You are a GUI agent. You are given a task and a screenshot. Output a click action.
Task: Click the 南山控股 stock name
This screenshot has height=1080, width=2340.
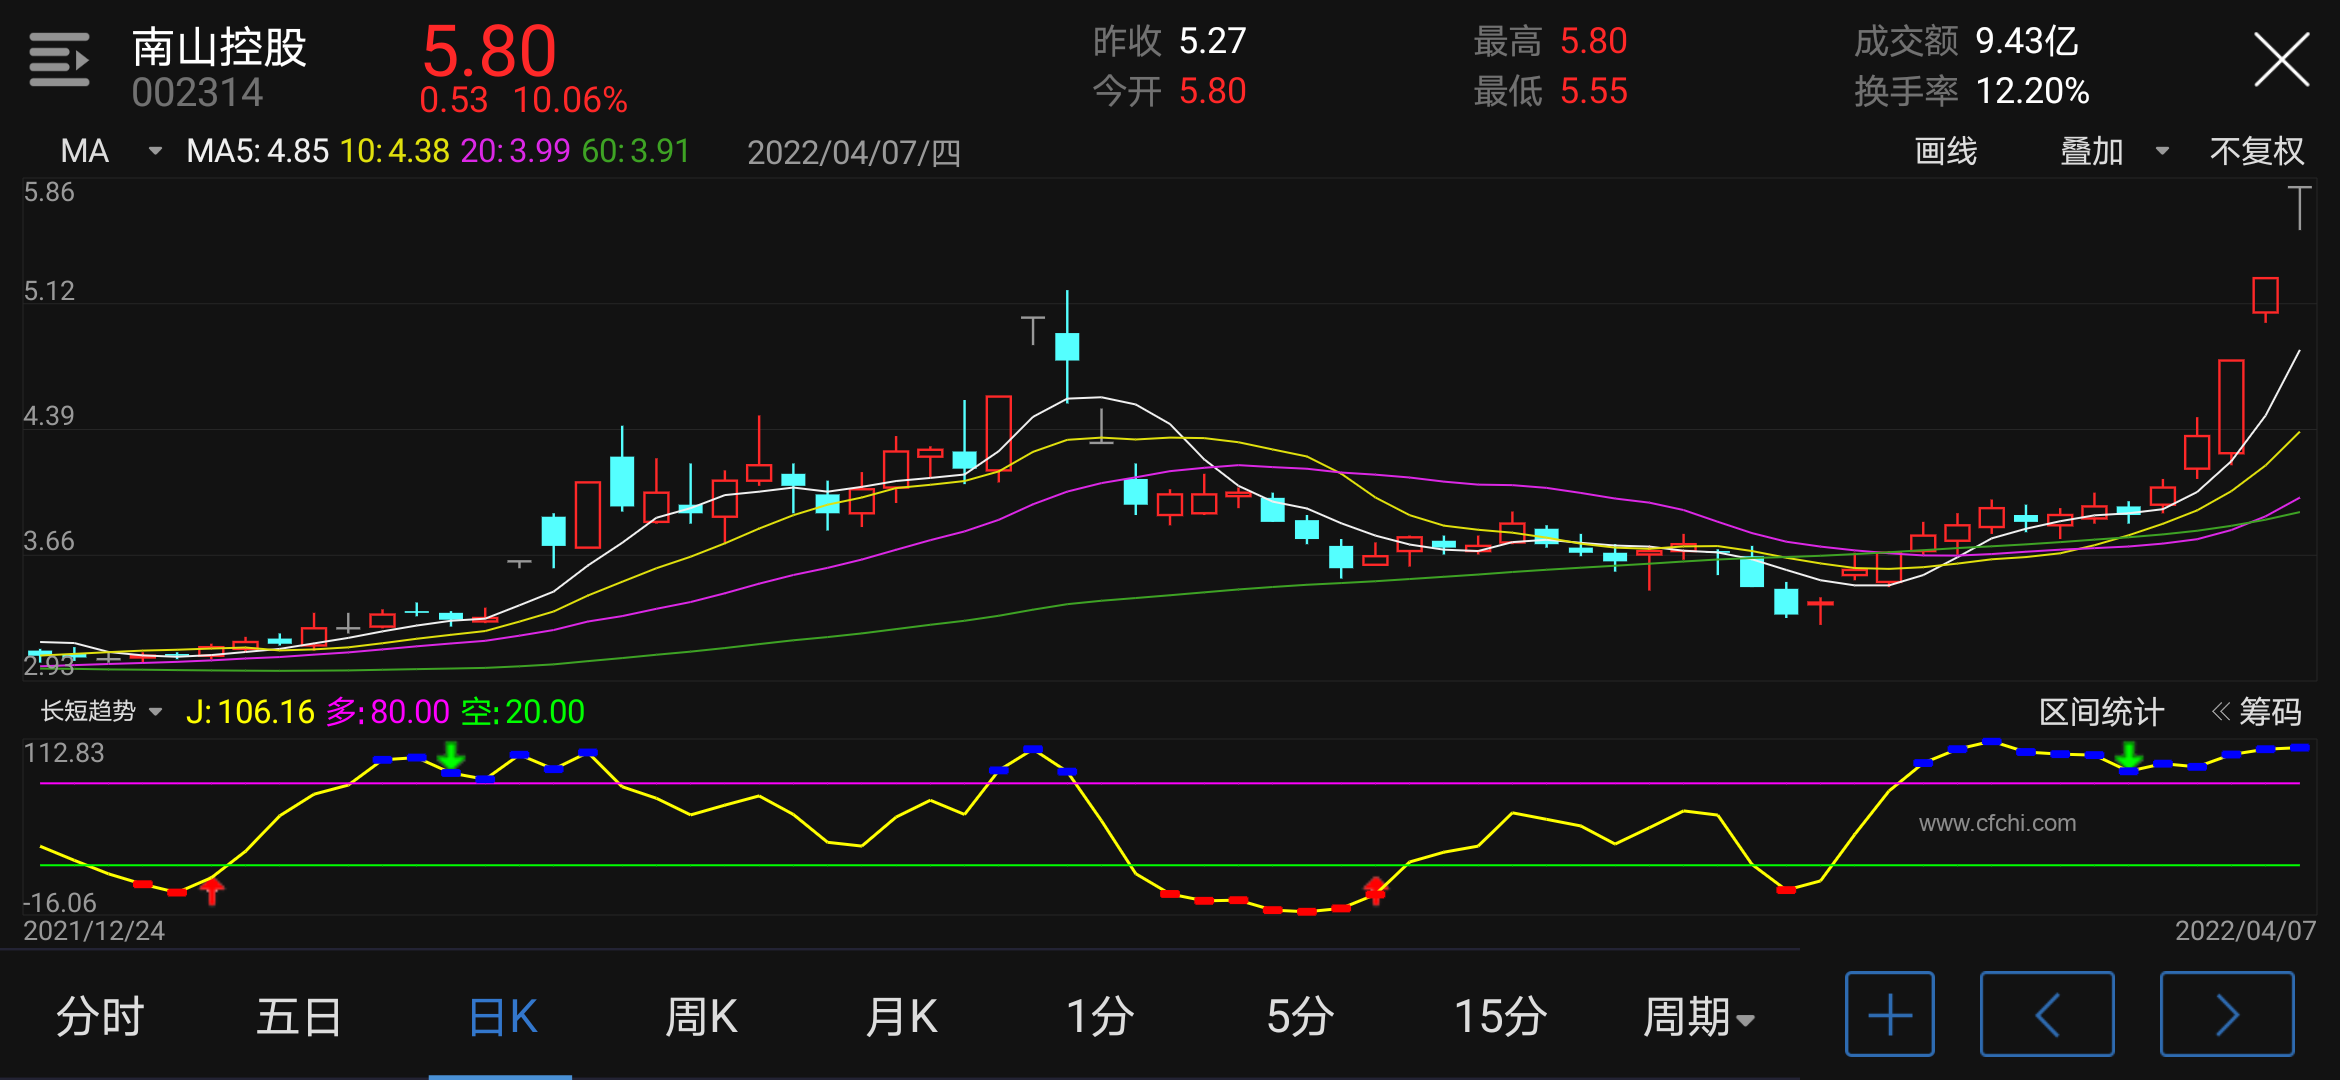point(219,47)
